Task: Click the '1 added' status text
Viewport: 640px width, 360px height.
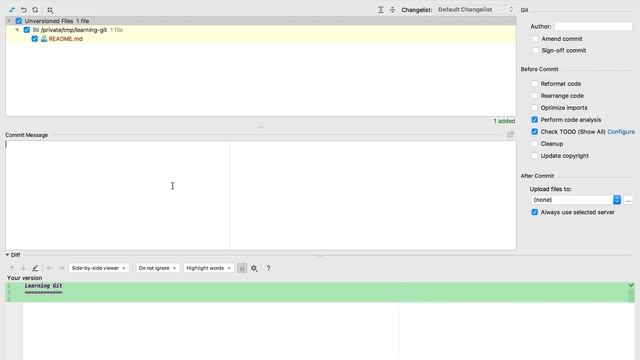Action: pos(504,121)
